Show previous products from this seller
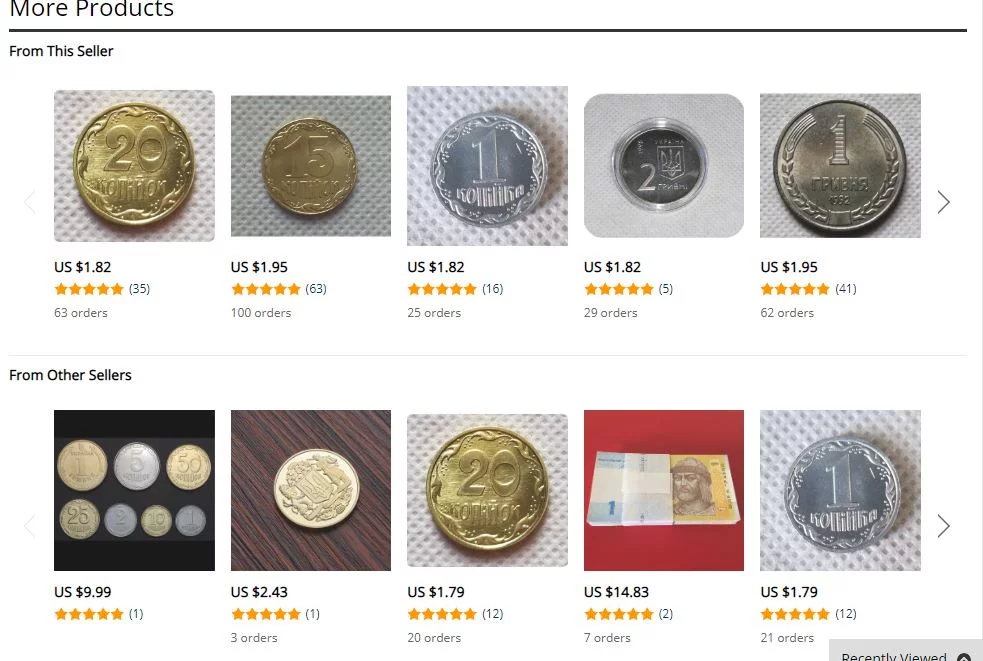The image size is (983, 661). point(29,202)
